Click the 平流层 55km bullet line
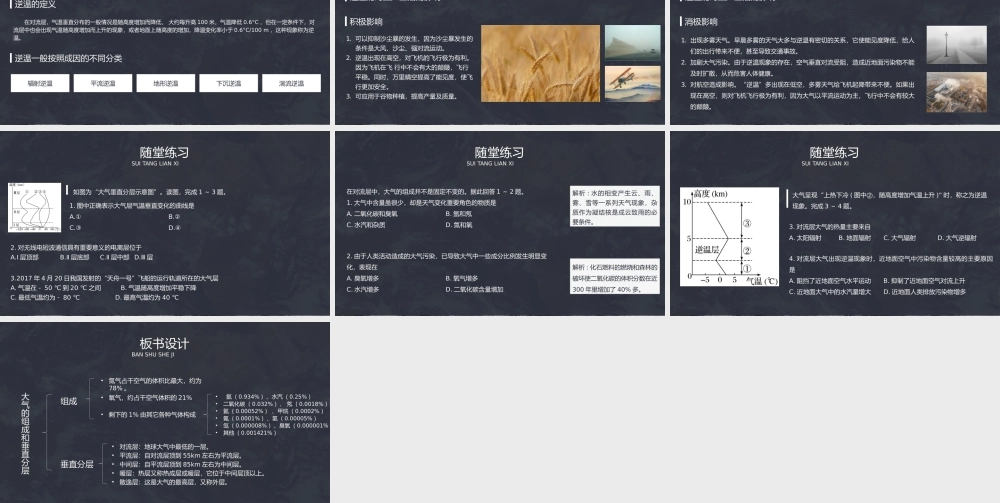 click(x=180, y=456)
